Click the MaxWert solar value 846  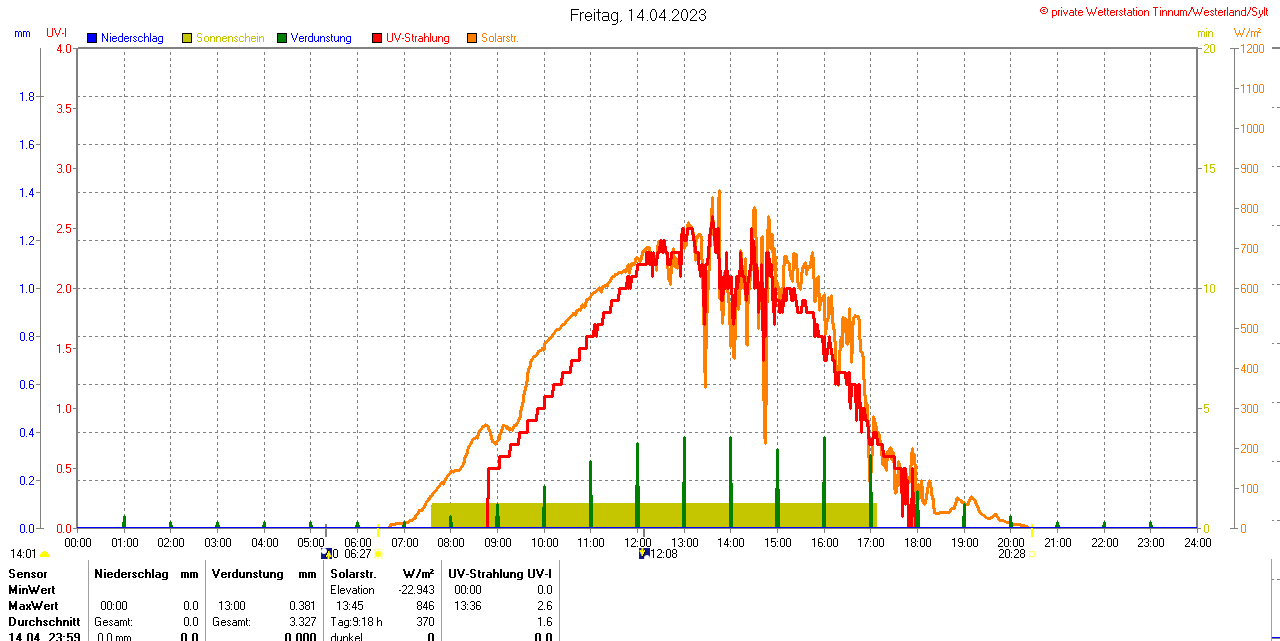click(x=425, y=606)
